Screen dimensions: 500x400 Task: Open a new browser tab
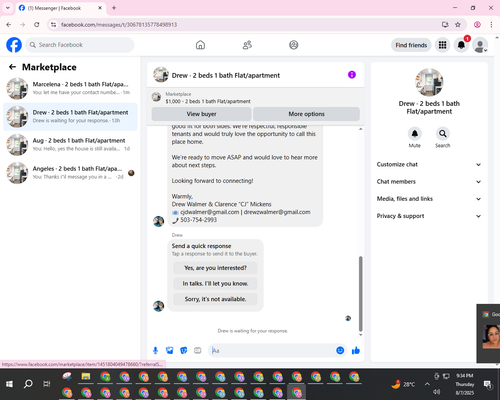click(114, 8)
